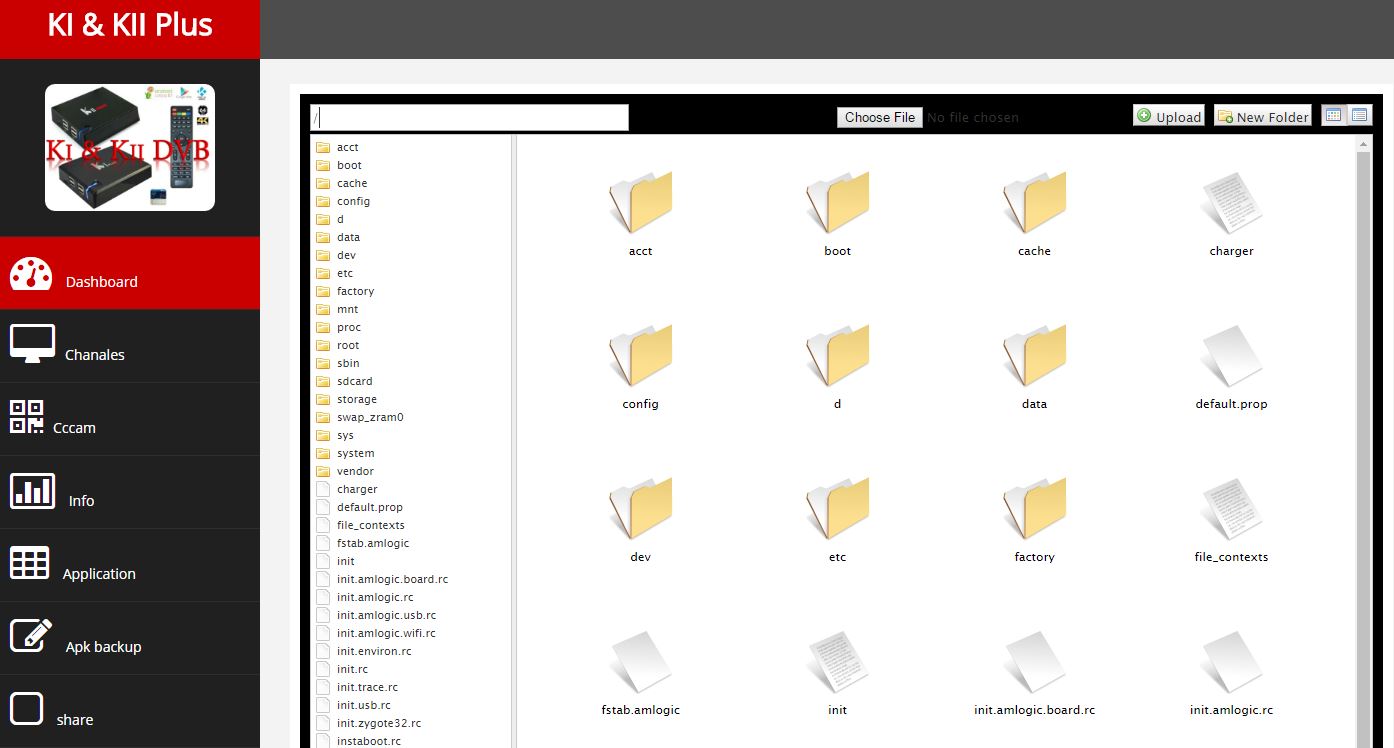Open Chanales monitor icon

click(x=32, y=345)
